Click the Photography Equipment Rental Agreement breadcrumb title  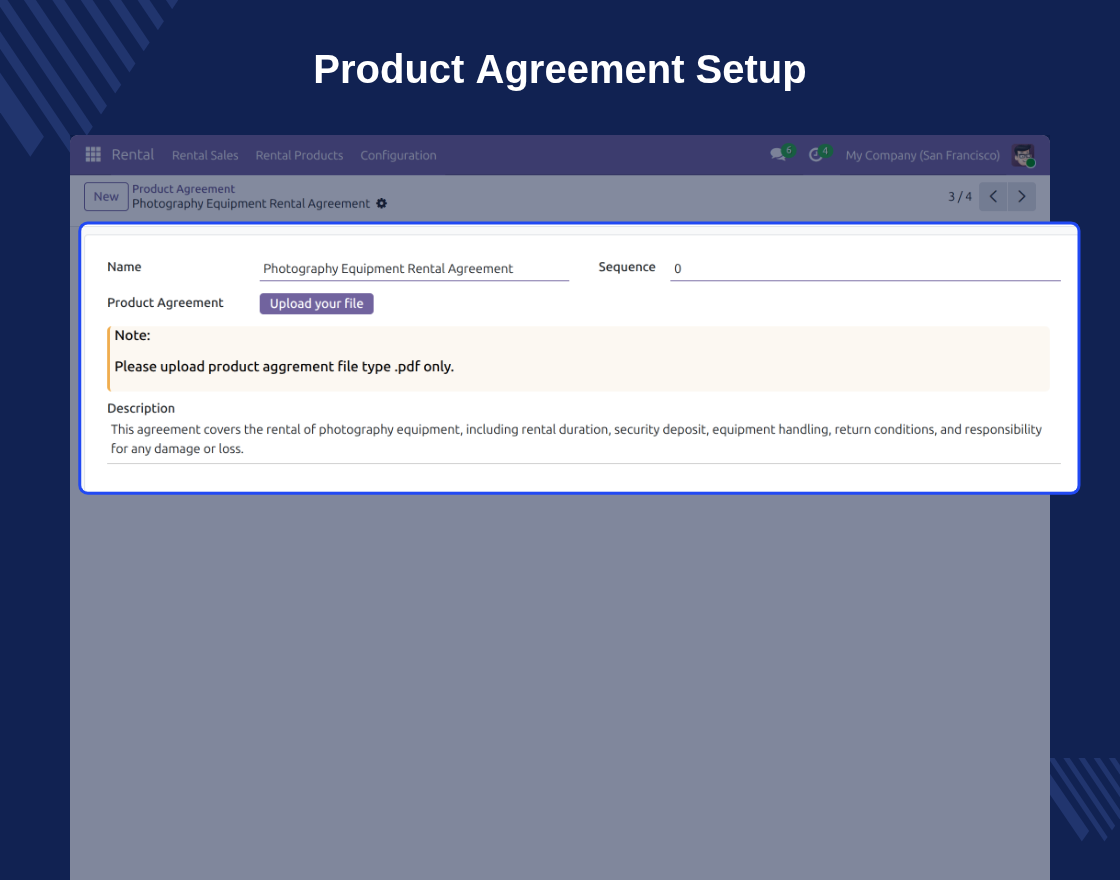251,204
